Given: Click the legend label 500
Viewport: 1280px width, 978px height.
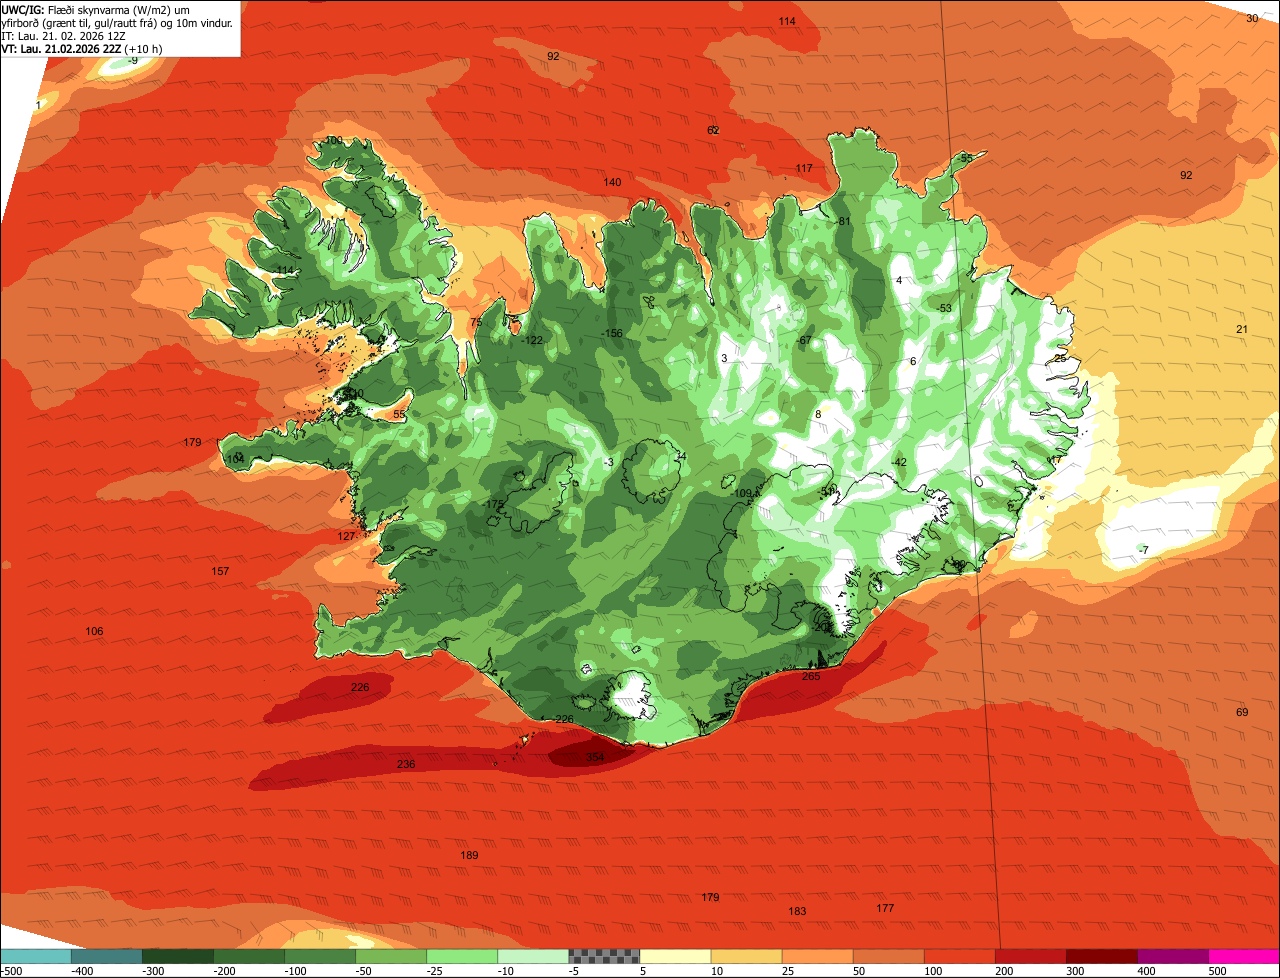Looking at the screenshot, I should pyautogui.click(x=1217, y=971).
